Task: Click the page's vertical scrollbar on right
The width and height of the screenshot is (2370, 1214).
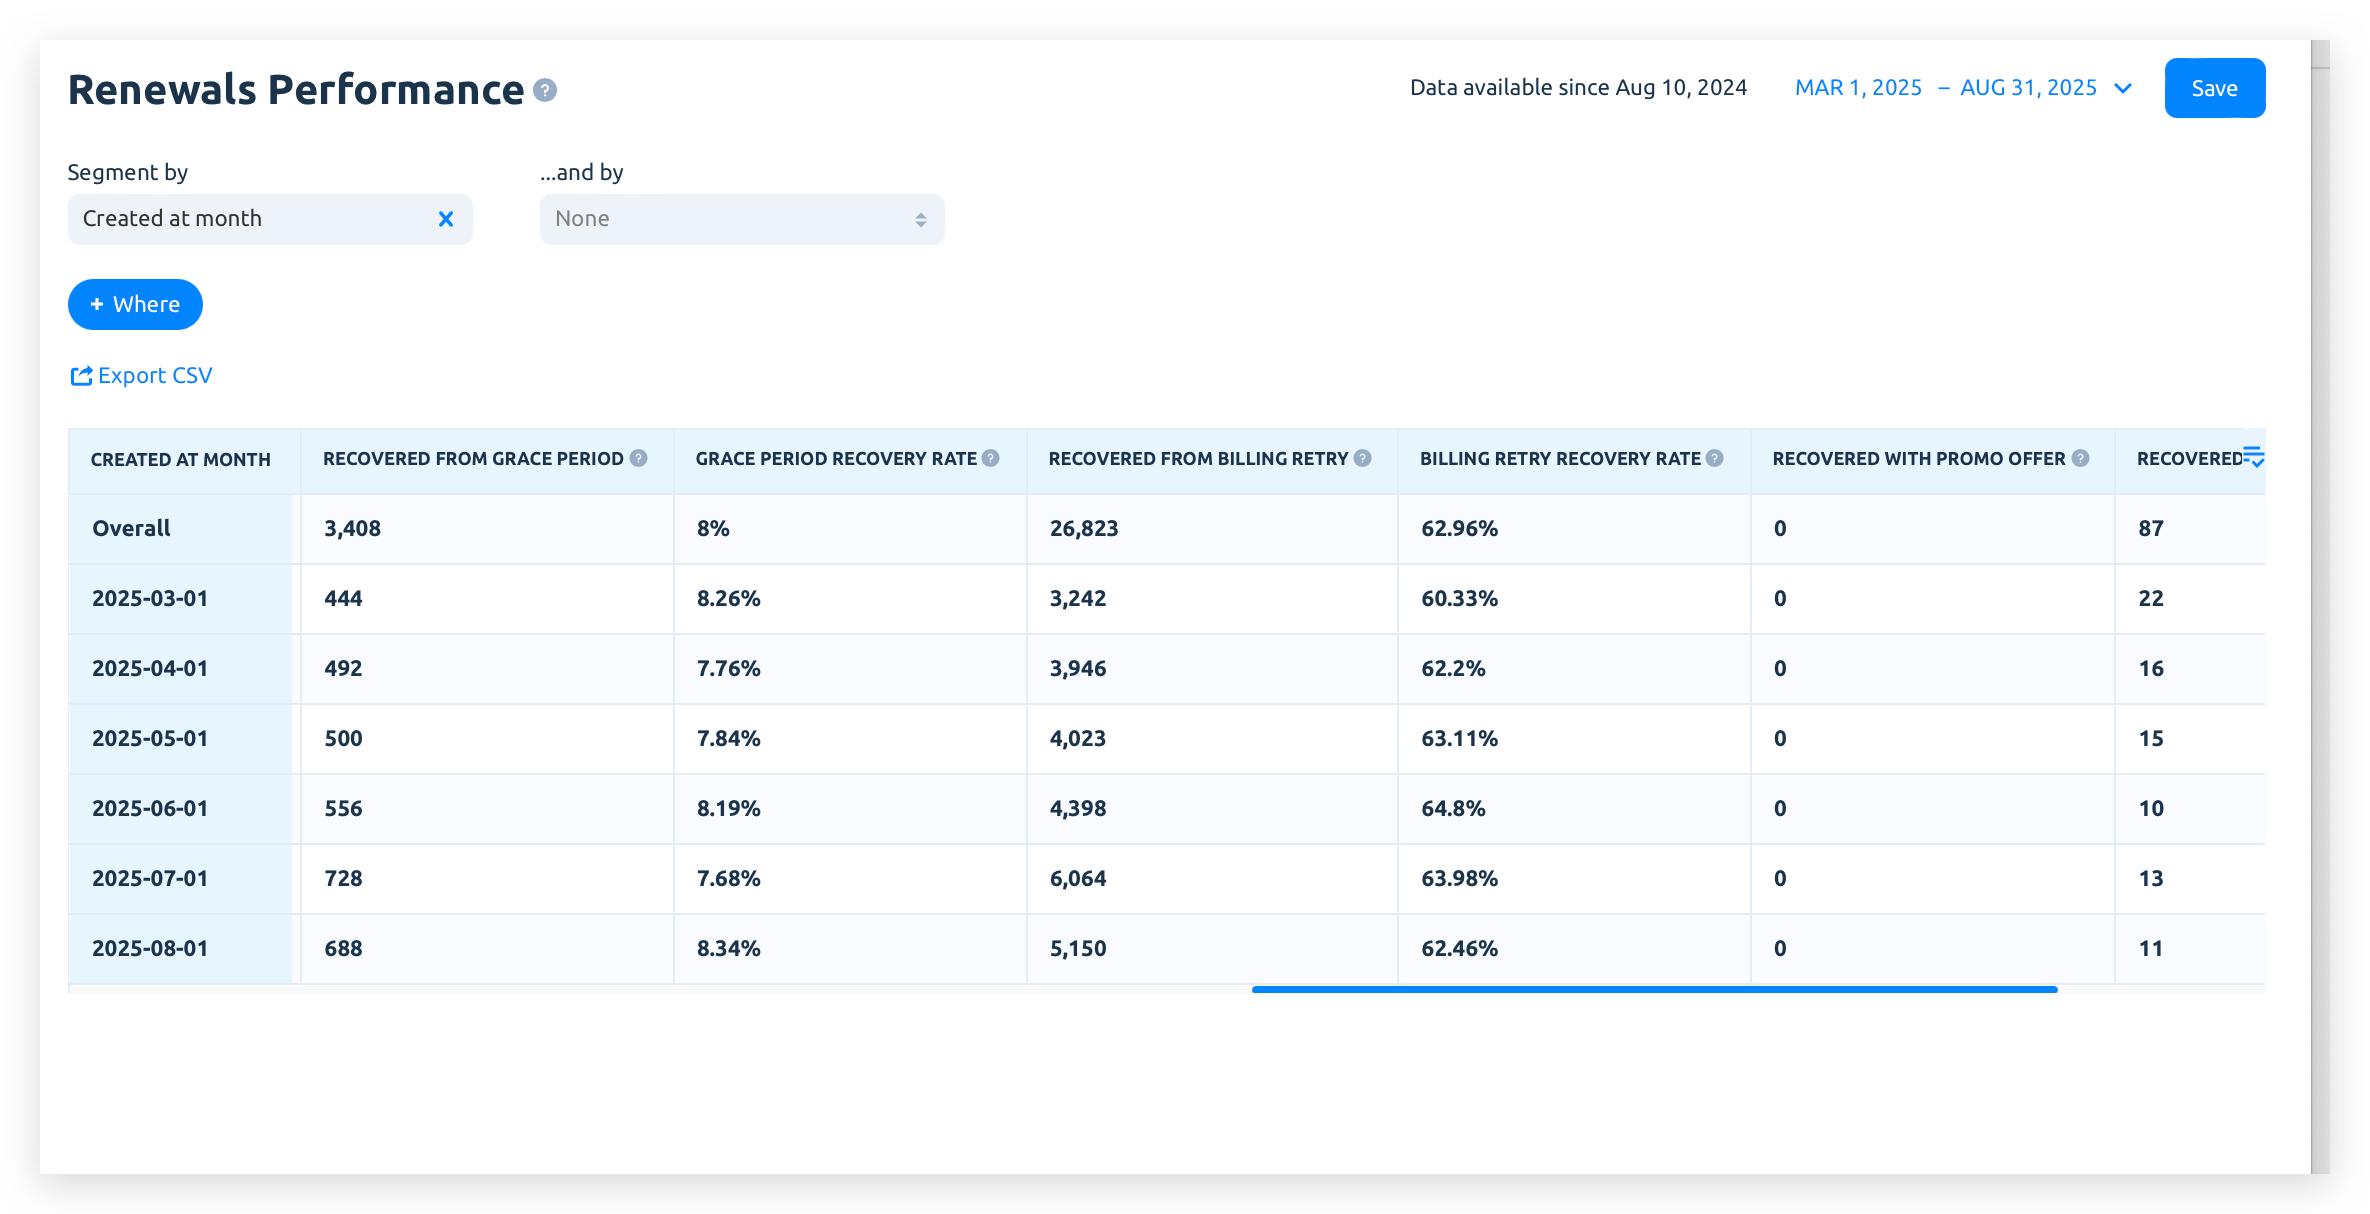Action: tap(2320, 600)
